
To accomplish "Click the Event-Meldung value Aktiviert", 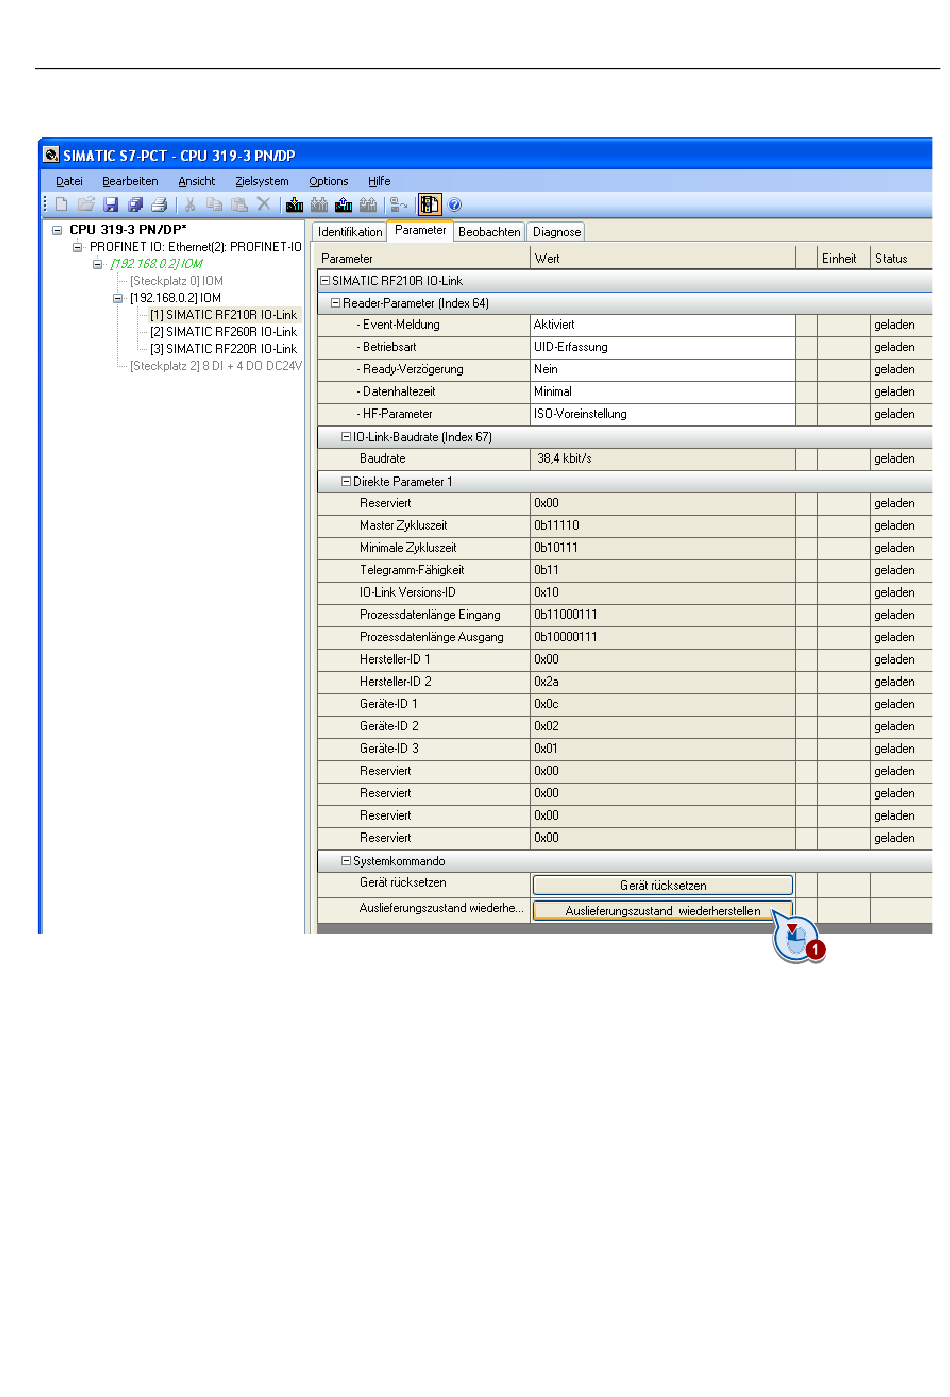I will tap(662, 325).
